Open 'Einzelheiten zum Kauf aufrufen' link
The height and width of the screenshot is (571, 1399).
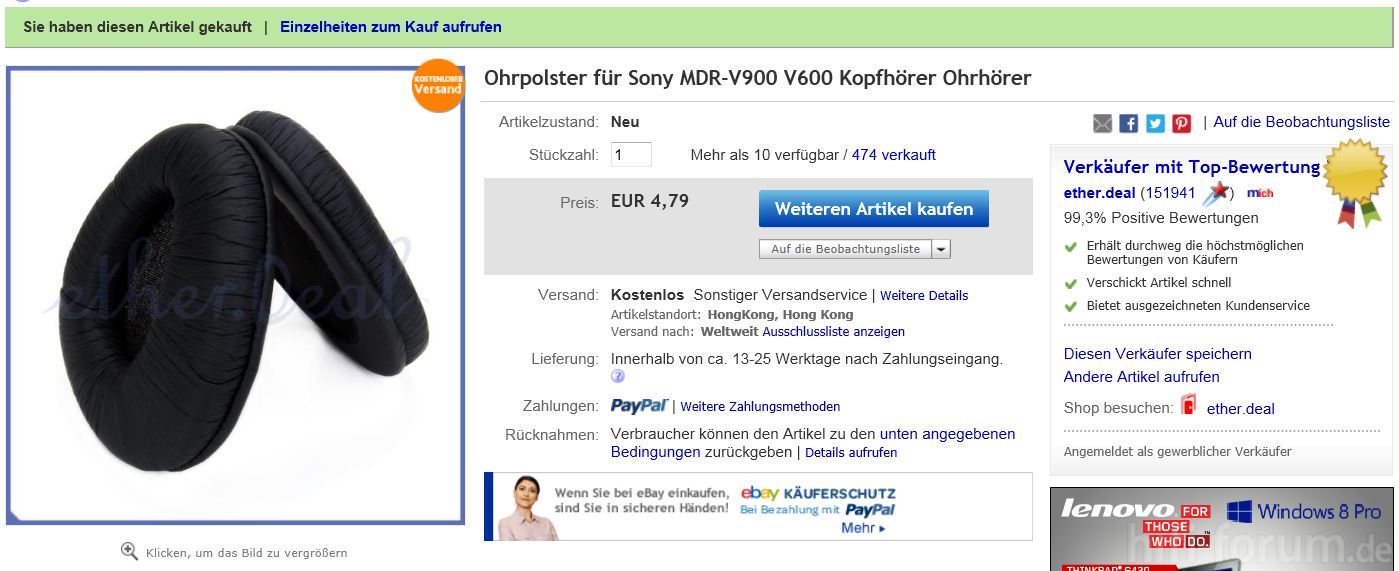tap(391, 27)
